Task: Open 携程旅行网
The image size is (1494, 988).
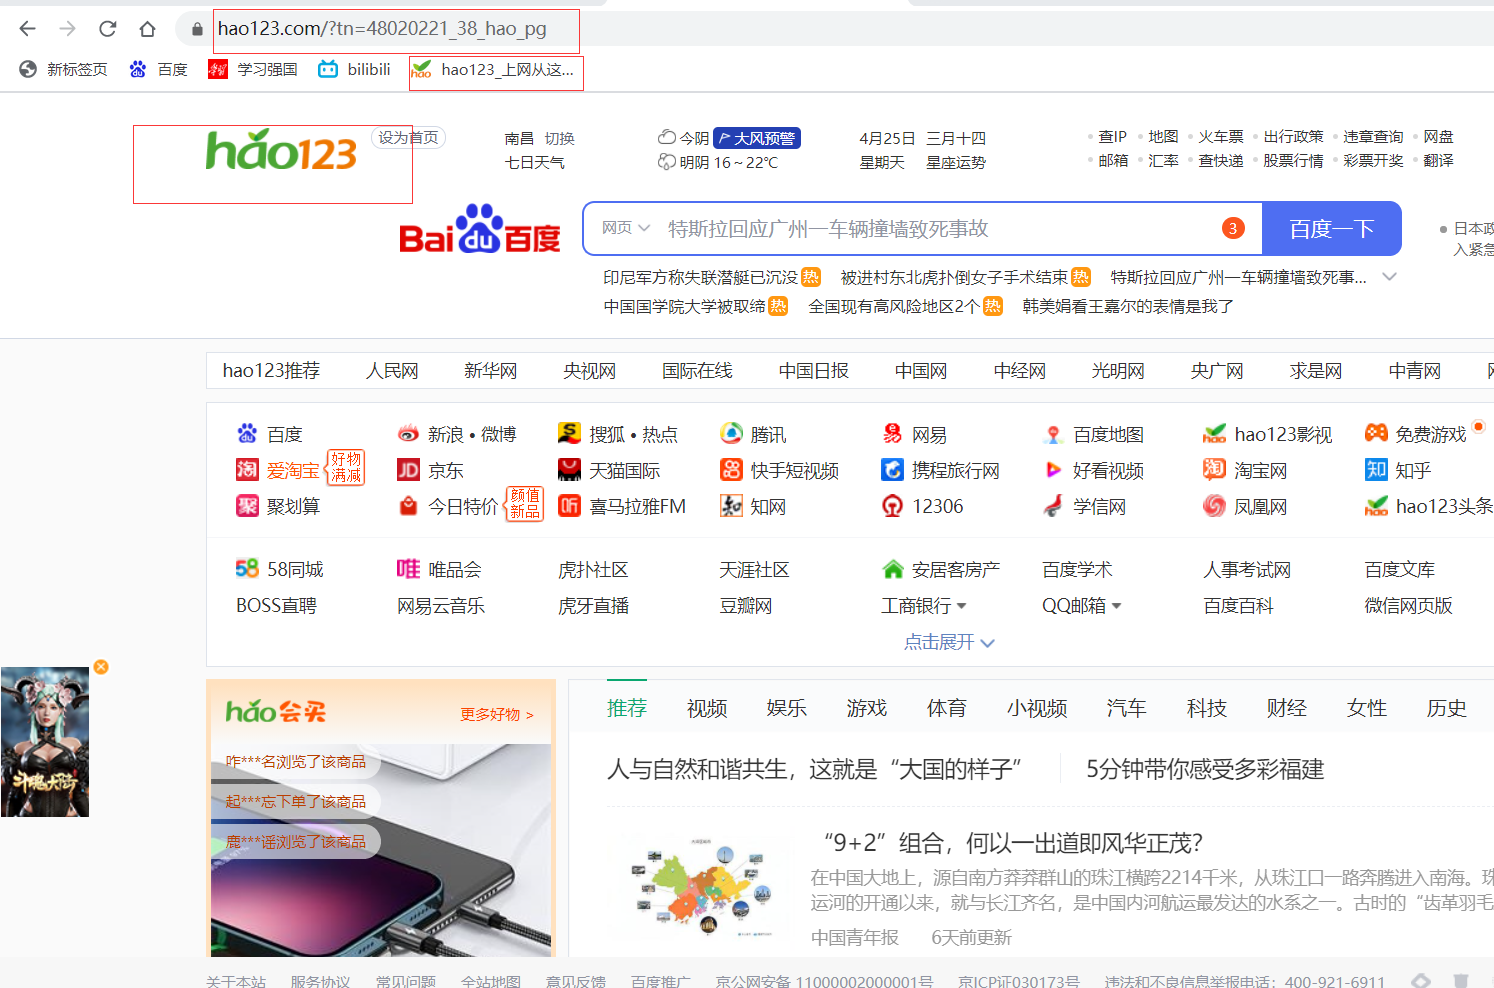Action: [x=941, y=470]
